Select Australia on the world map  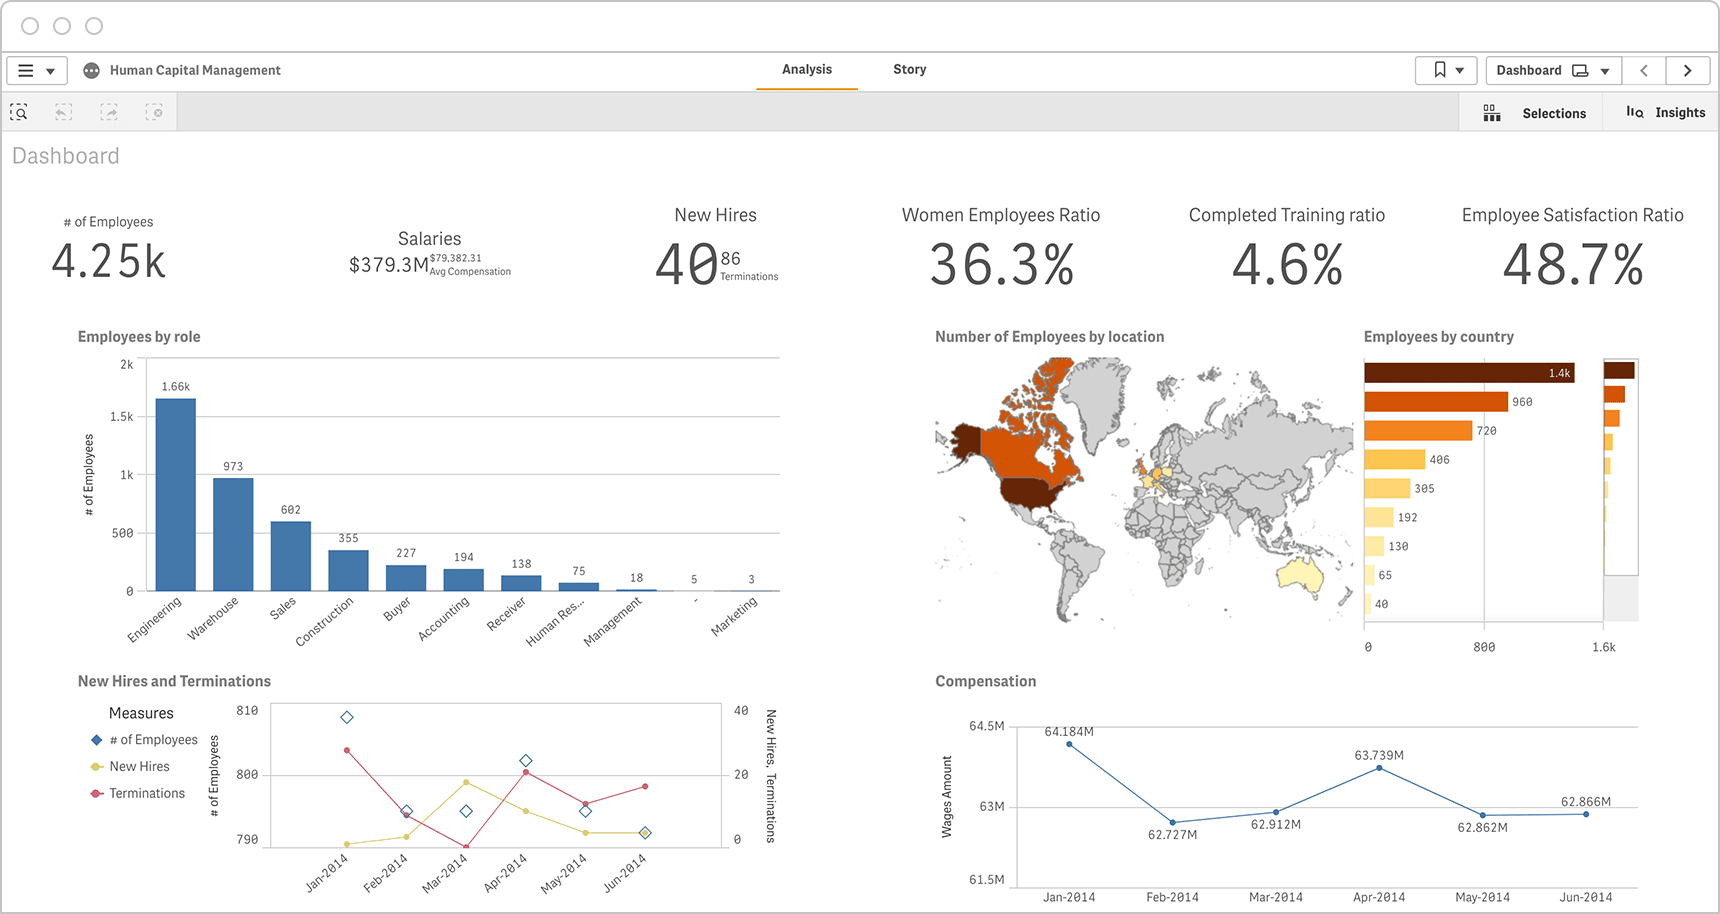tap(1300, 575)
